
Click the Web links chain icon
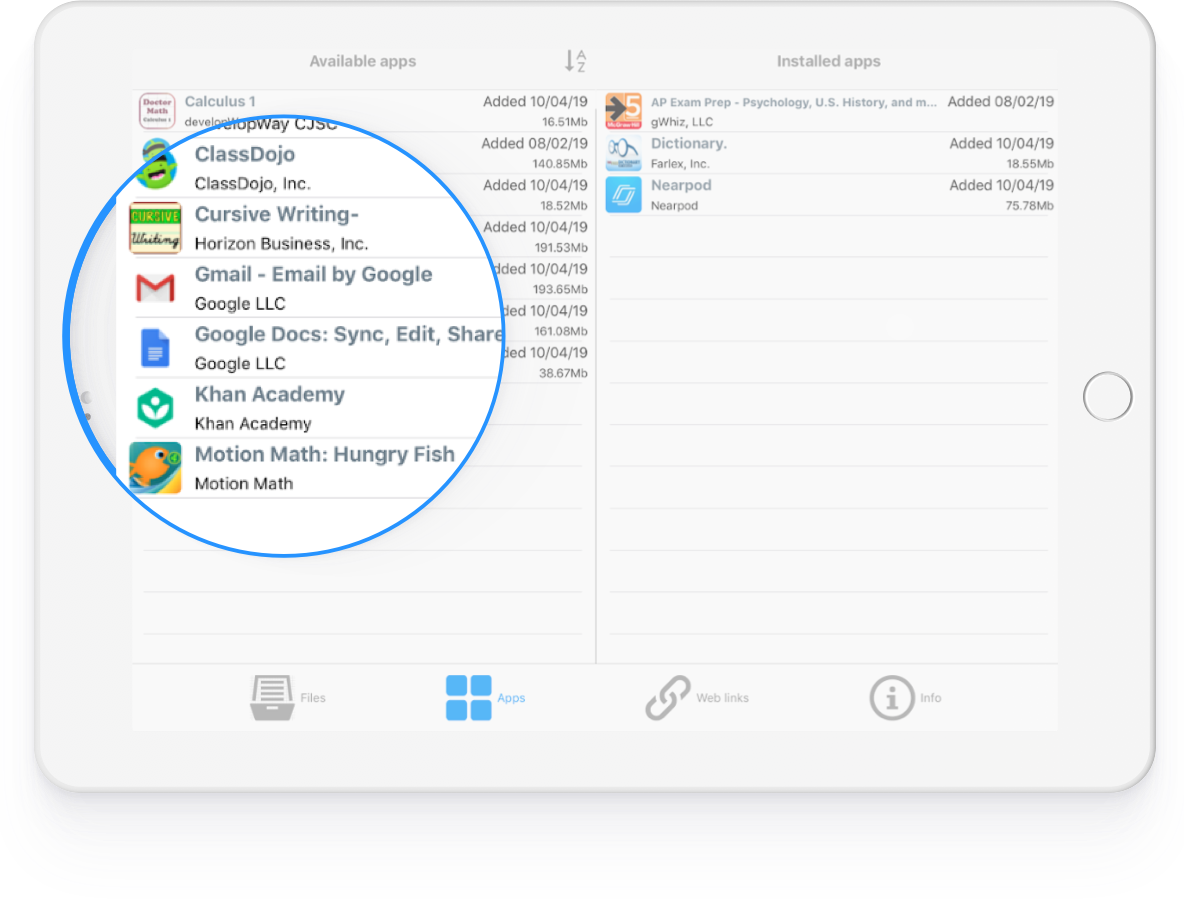(x=668, y=698)
